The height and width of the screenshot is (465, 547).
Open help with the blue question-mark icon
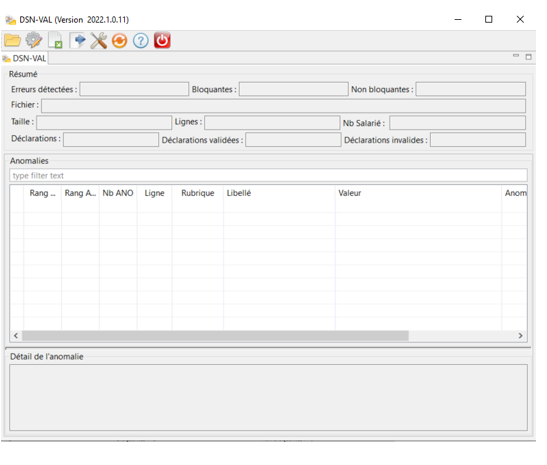click(141, 41)
